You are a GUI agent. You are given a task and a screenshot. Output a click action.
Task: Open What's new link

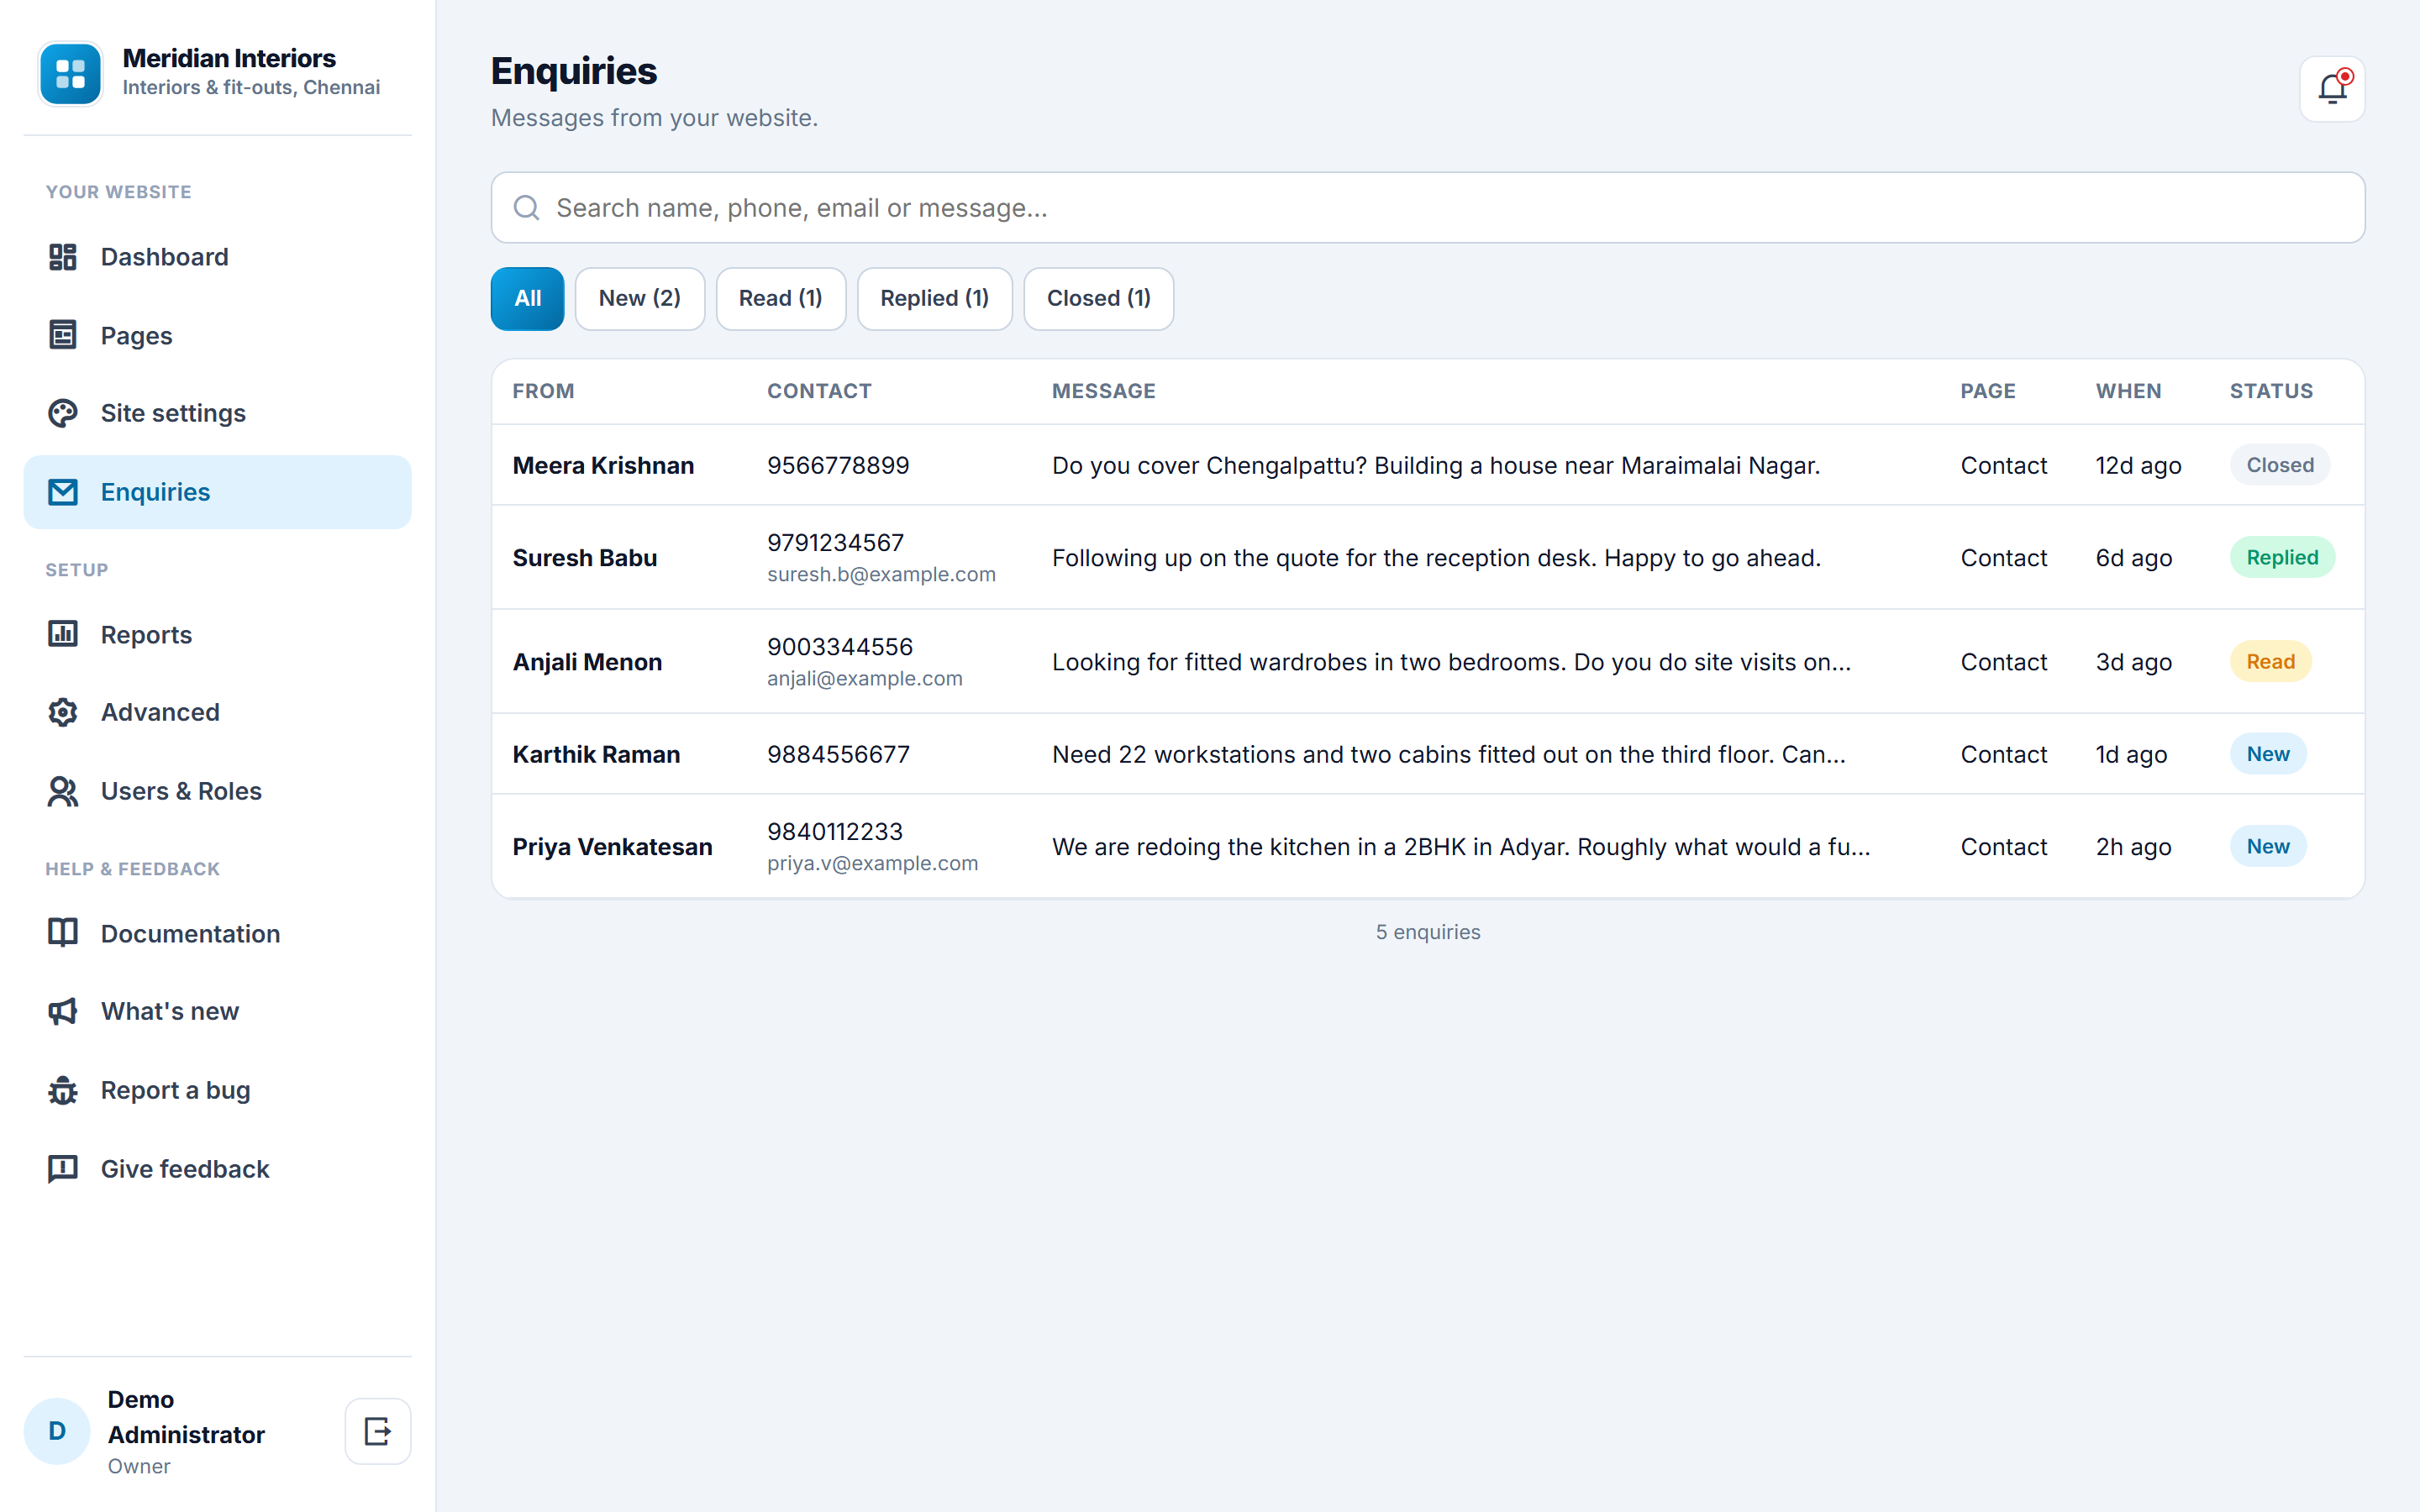click(x=218, y=1011)
